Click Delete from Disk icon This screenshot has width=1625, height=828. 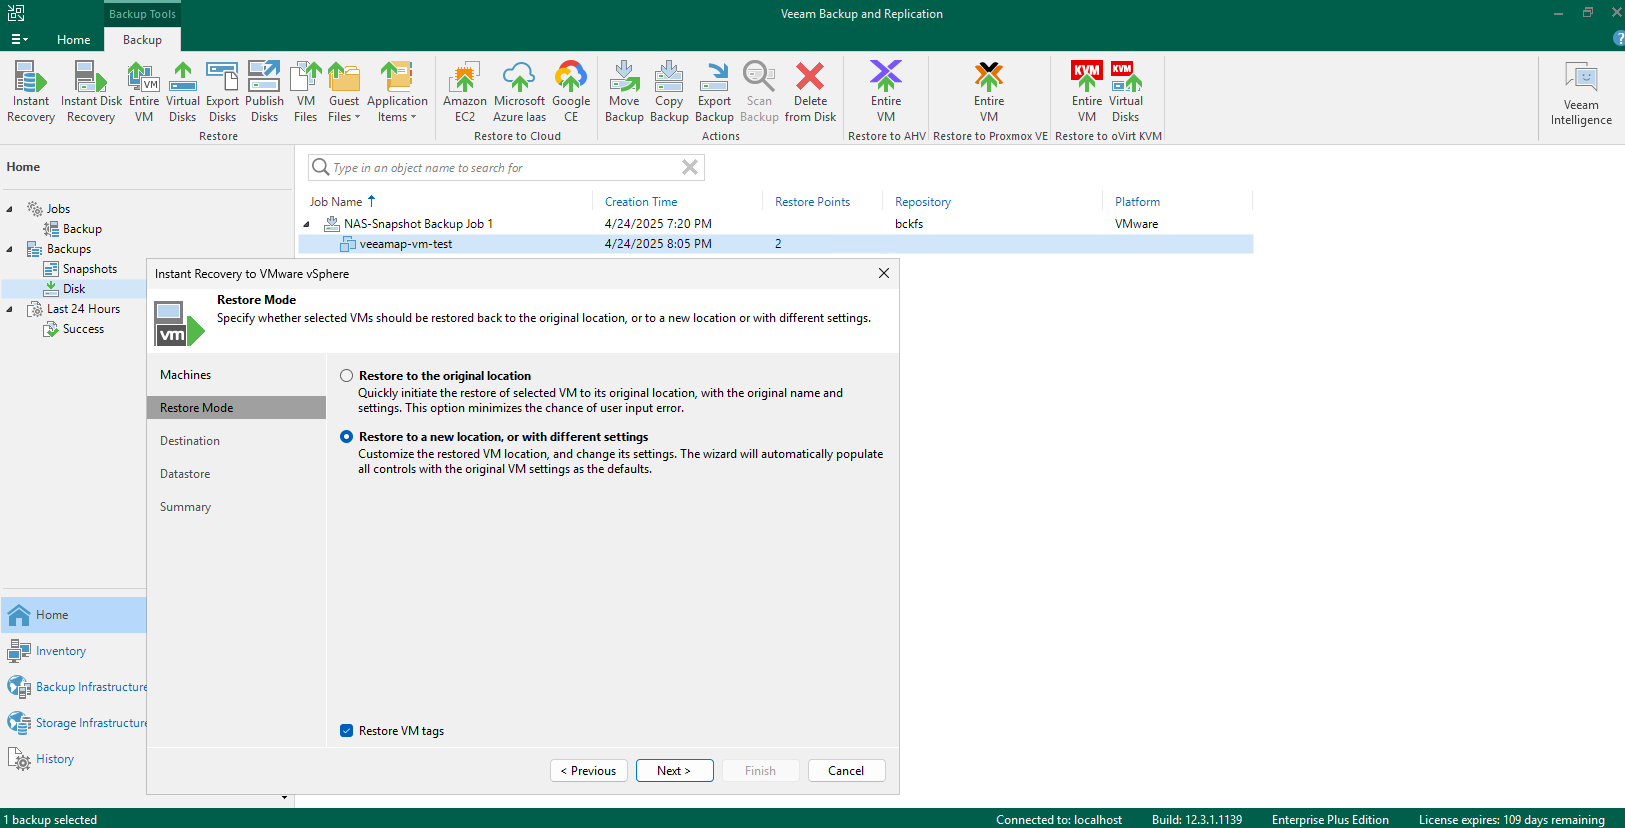coord(810,92)
